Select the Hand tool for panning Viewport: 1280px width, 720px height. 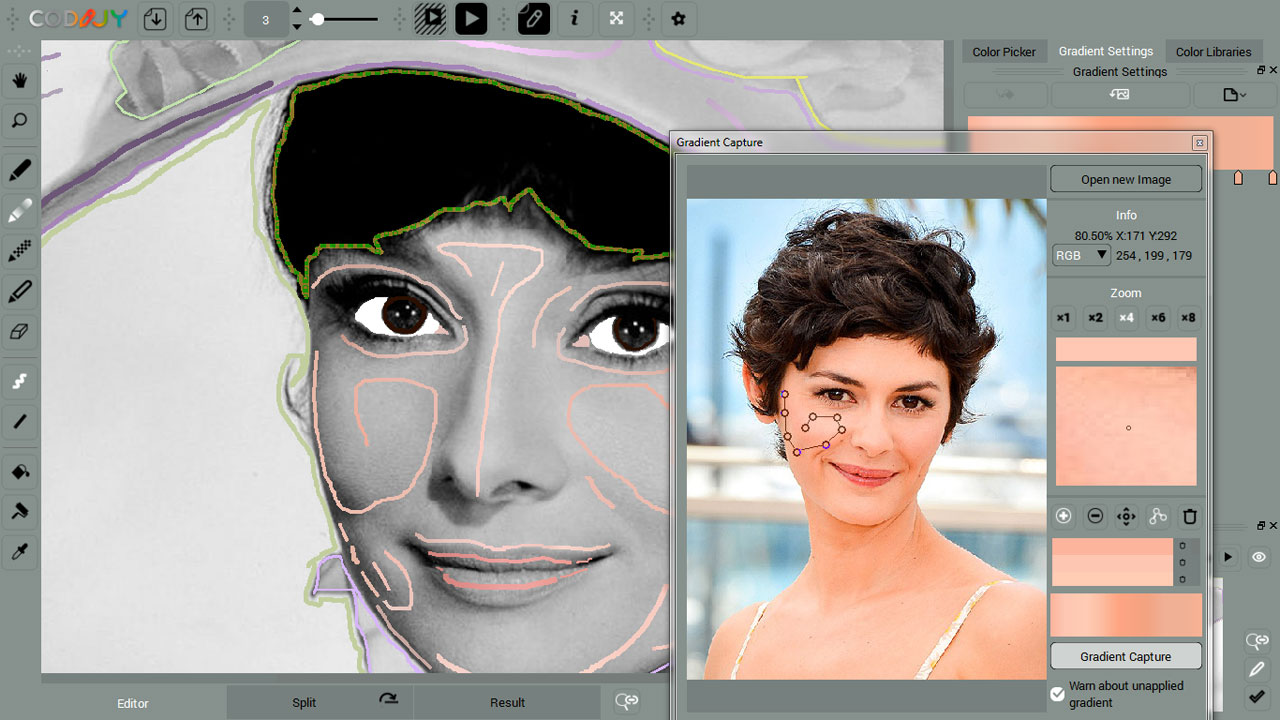pyautogui.click(x=19, y=81)
